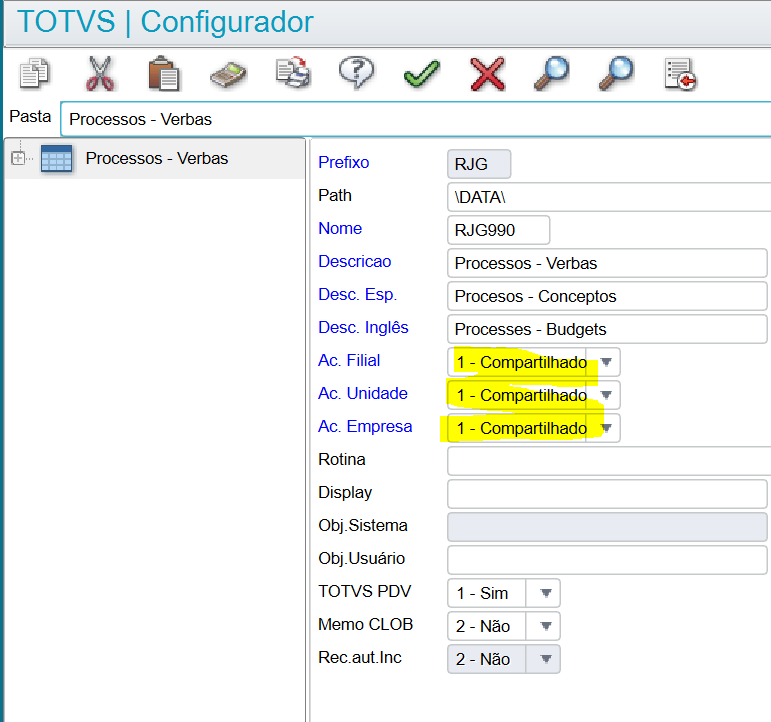
Task: Click the empty Rotina field
Action: [609, 461]
